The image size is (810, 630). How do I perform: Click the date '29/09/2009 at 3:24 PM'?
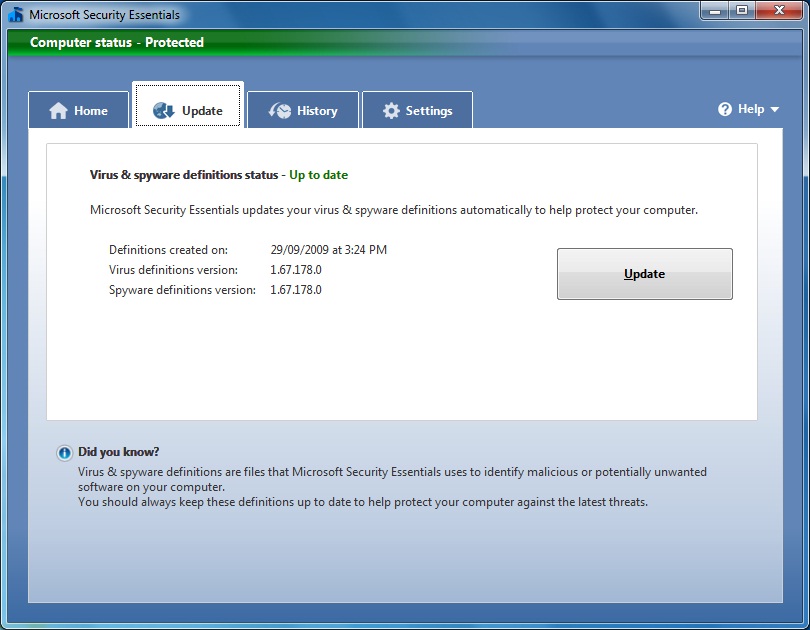tap(329, 250)
